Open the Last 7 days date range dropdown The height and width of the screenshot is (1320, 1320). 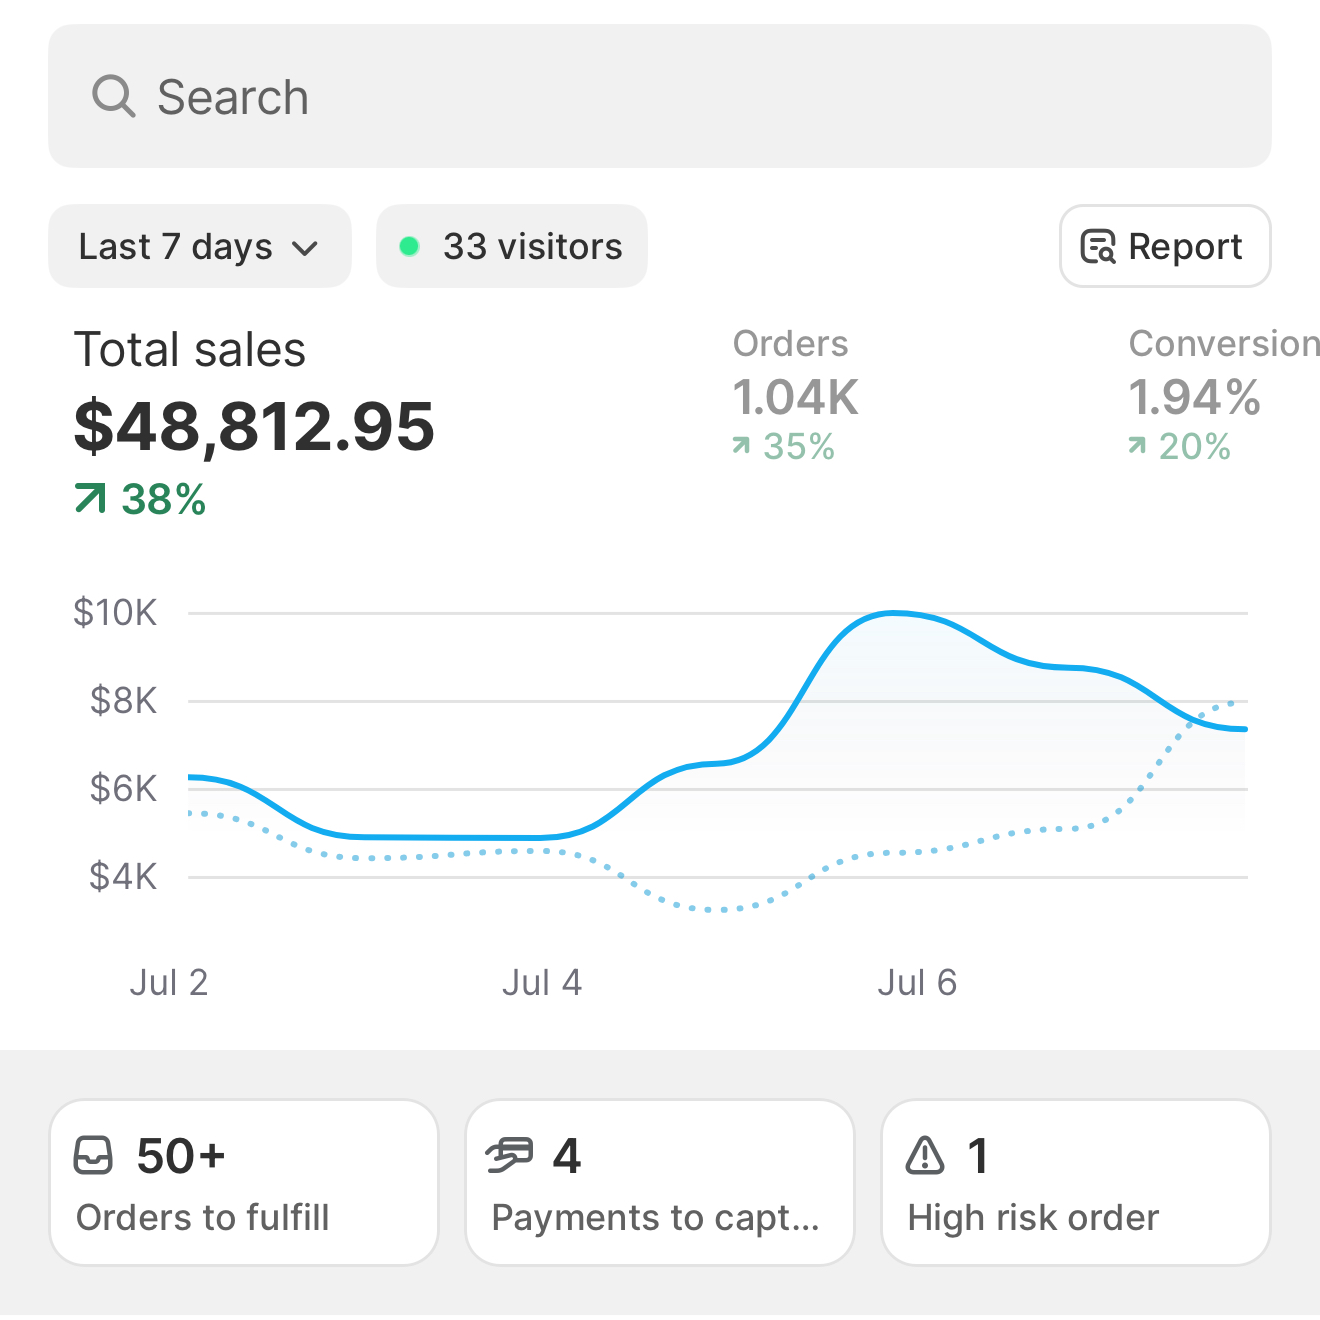point(200,246)
